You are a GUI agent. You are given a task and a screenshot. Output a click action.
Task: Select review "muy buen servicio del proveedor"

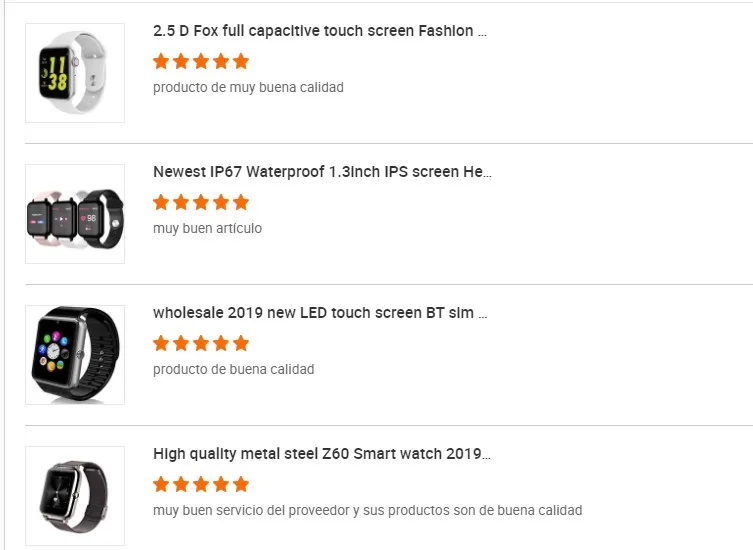367,510
